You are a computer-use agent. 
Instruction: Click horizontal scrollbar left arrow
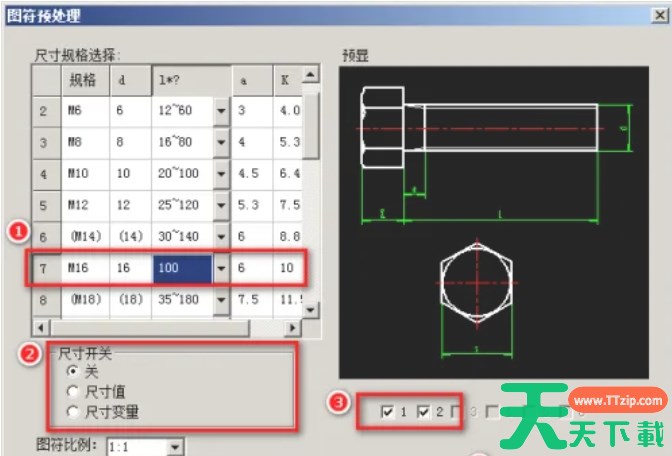[41, 328]
